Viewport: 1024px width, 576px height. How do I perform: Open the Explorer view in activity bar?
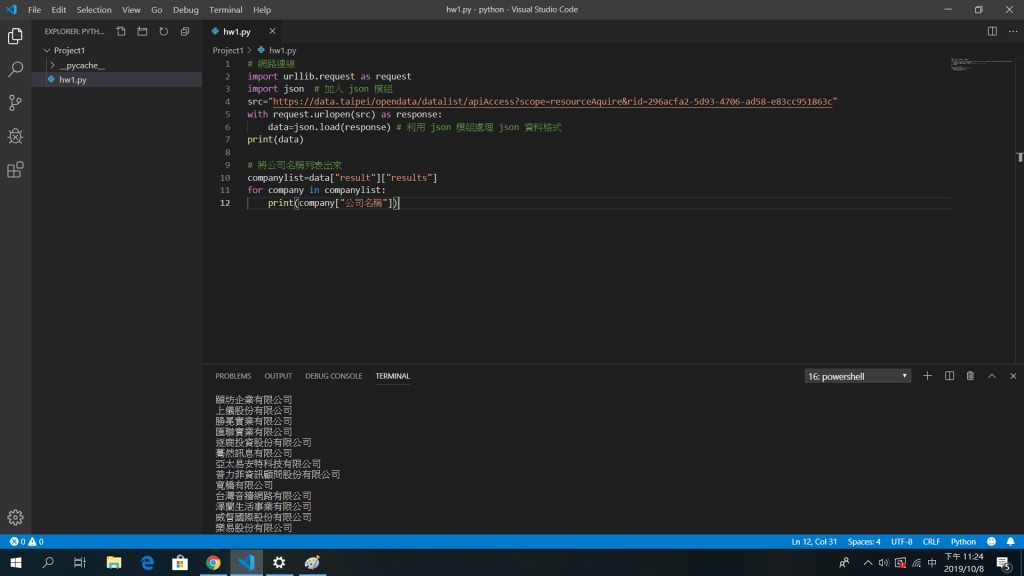[15, 36]
